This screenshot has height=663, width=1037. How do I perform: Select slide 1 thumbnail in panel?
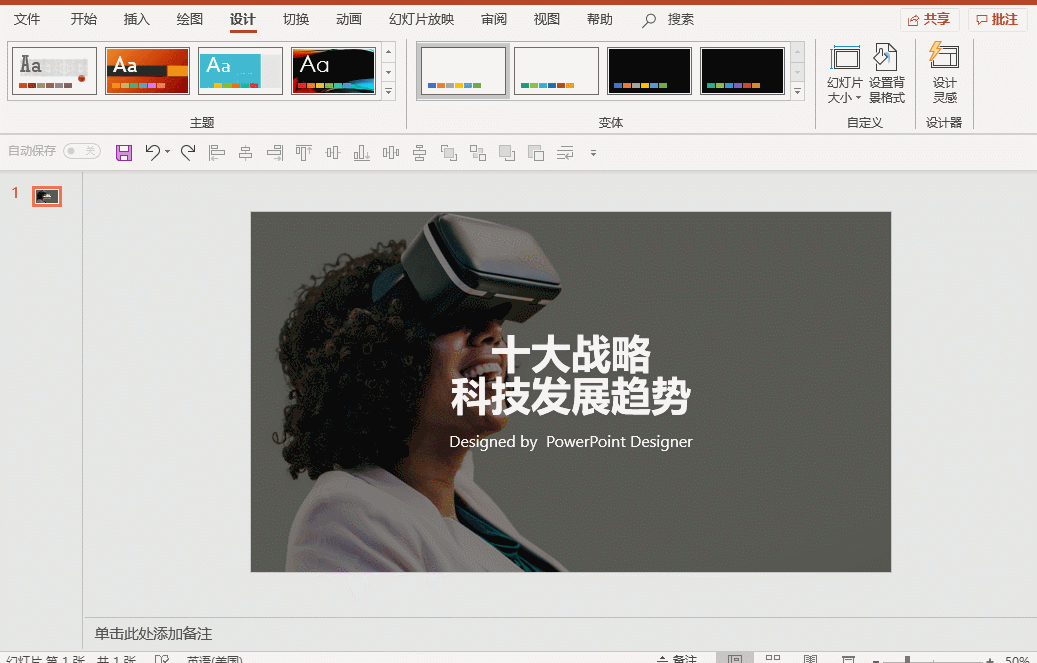click(x=47, y=196)
